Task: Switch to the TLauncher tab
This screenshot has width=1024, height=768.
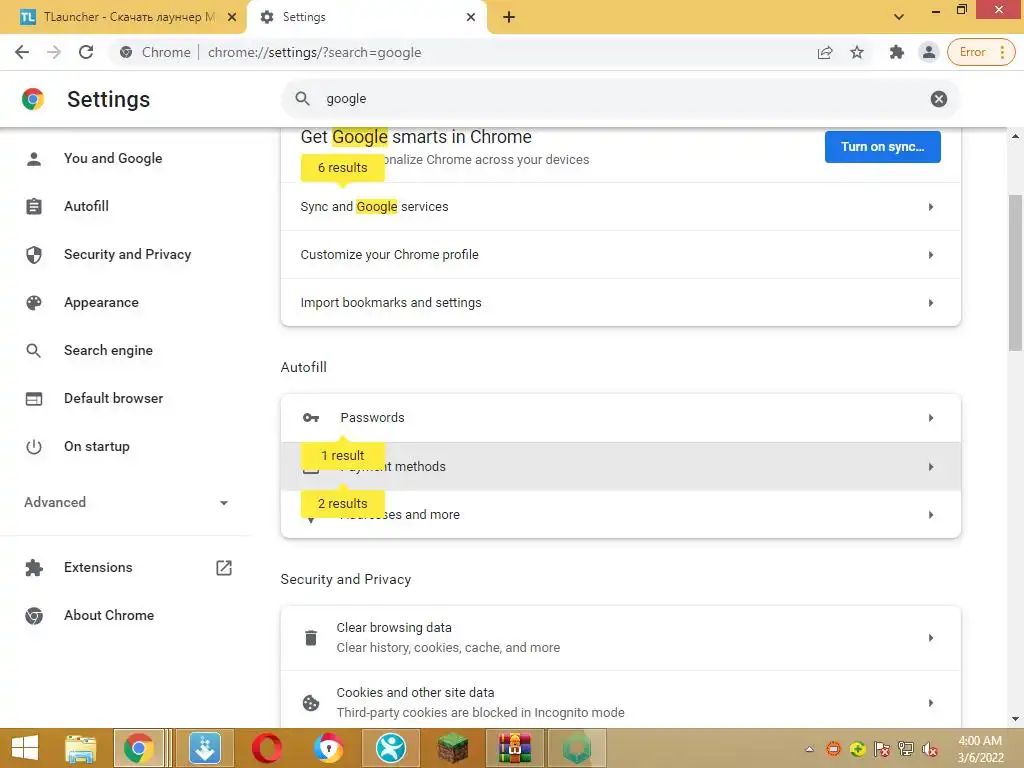Action: click(x=121, y=17)
